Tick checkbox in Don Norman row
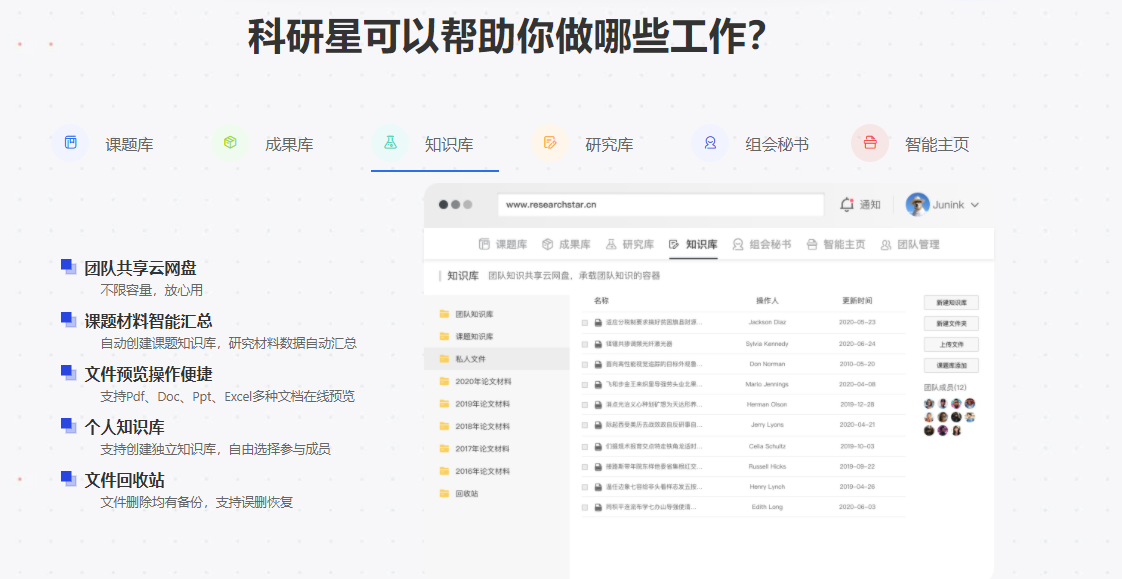 tap(585, 364)
